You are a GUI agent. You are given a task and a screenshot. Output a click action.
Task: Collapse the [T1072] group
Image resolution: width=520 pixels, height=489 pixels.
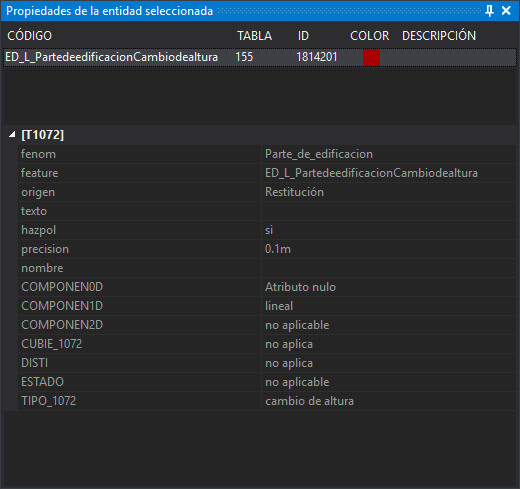coord(12,135)
